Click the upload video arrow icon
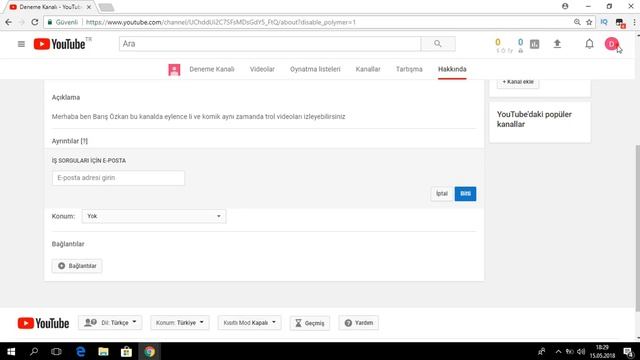640x360 pixels. (557, 44)
